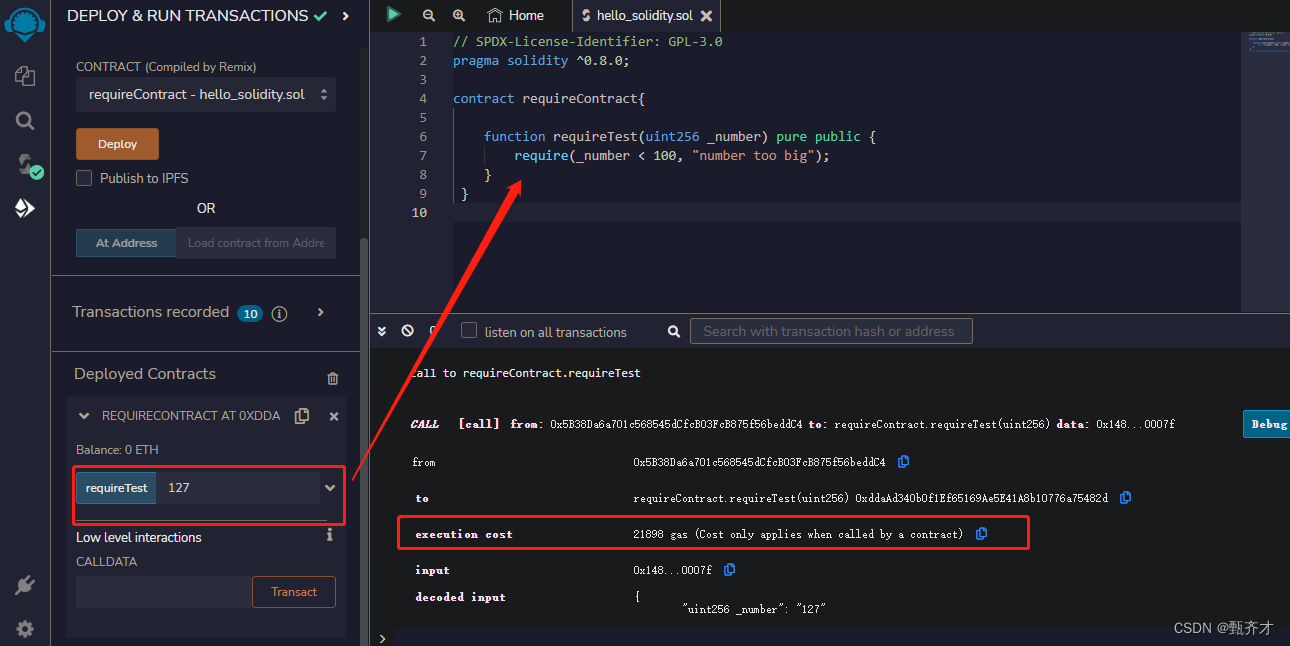Click the Transact button
The height and width of the screenshot is (646, 1290).
point(294,592)
